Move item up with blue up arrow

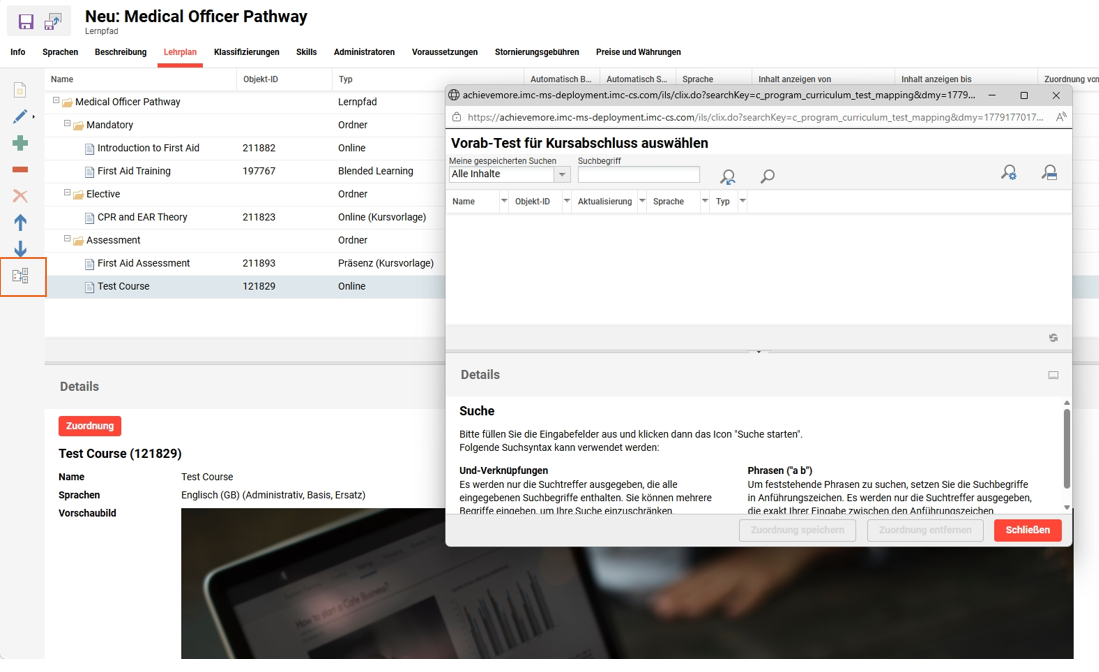click(20, 223)
